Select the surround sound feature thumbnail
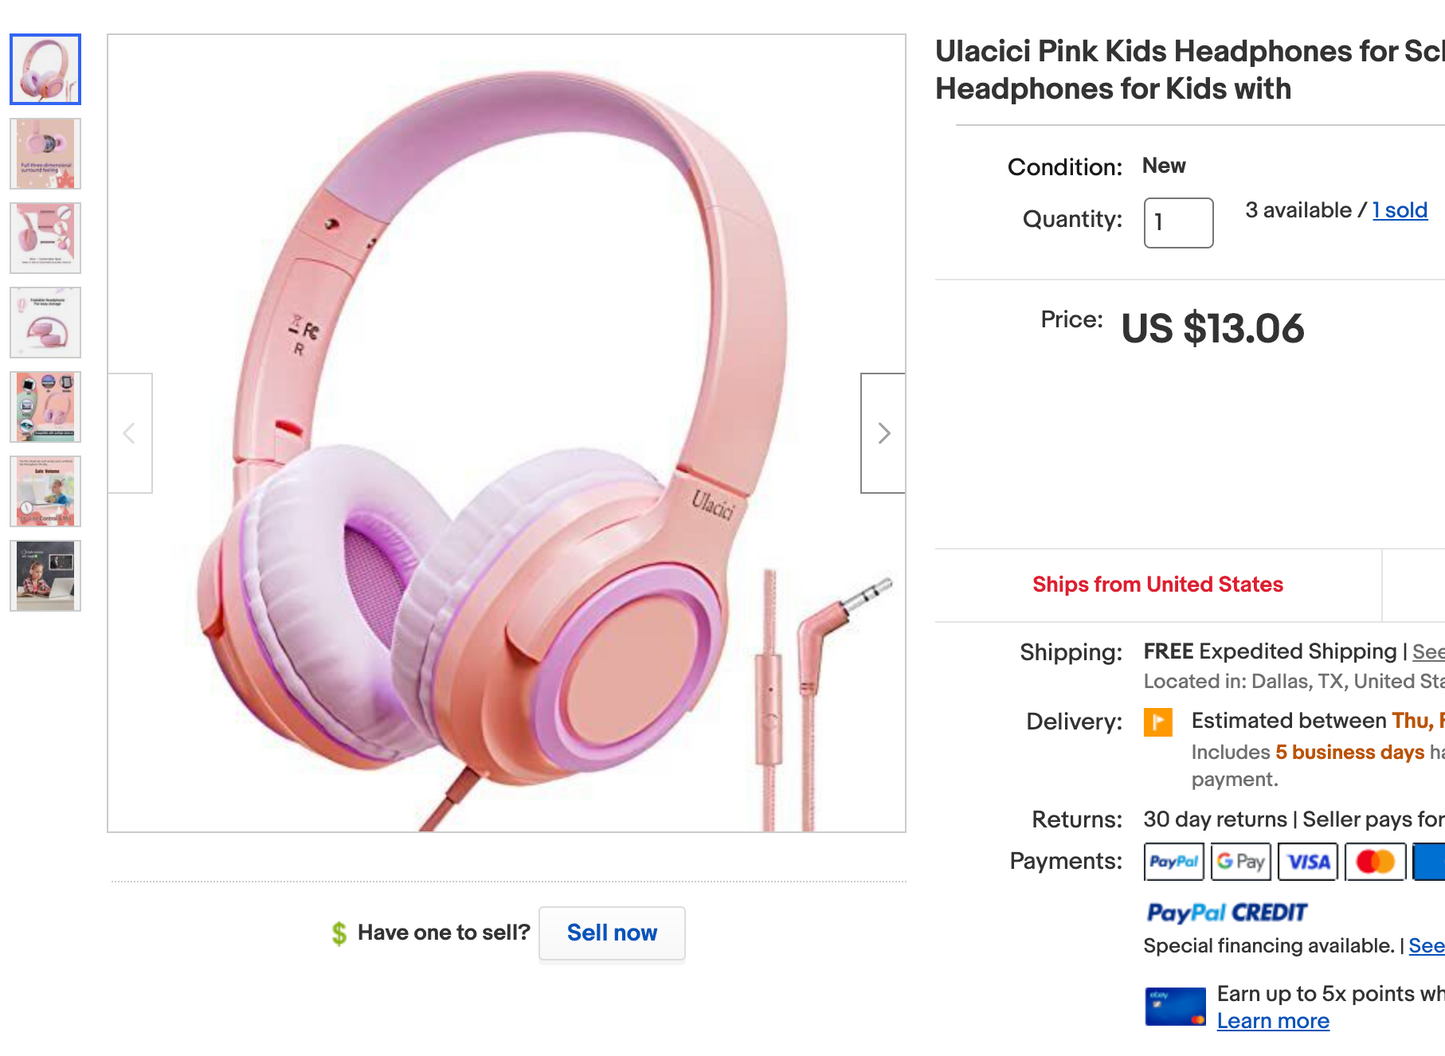Viewport: 1445px width, 1056px height. (x=45, y=153)
